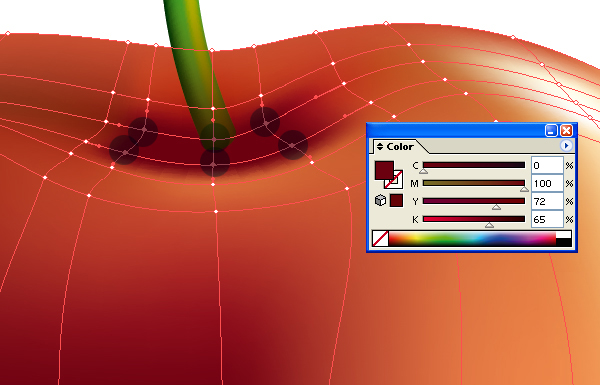The width and height of the screenshot is (600, 387).
Task: Click the Y percentage field showing 72
Action: [547, 201]
